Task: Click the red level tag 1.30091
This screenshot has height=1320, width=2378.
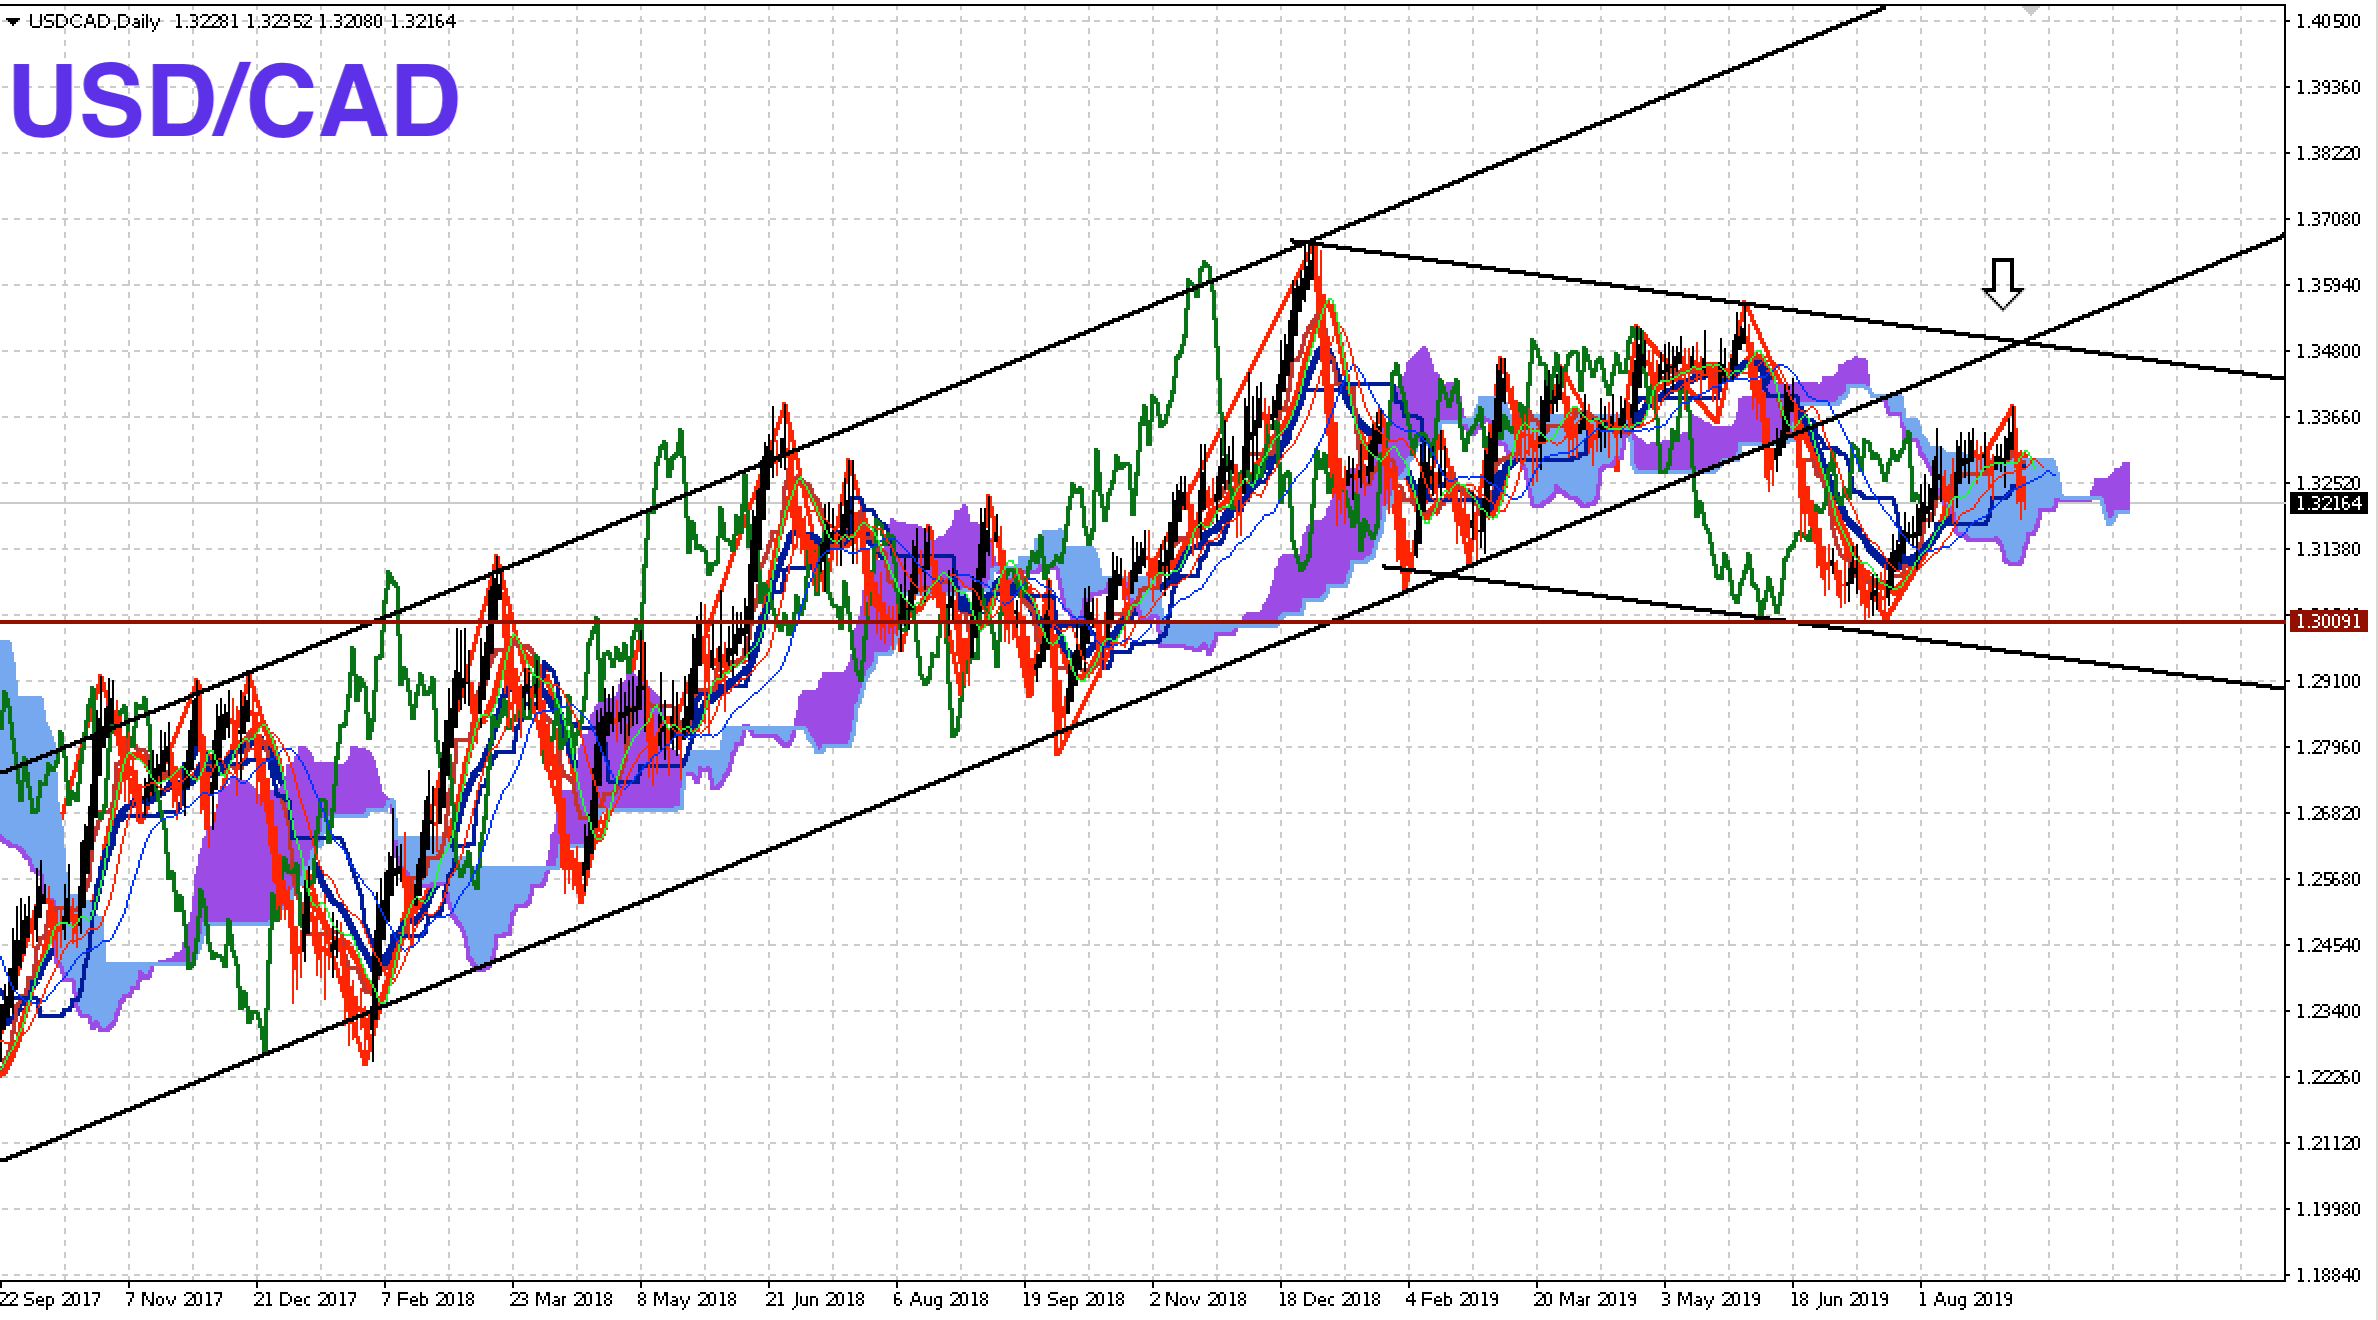Action: [2329, 622]
